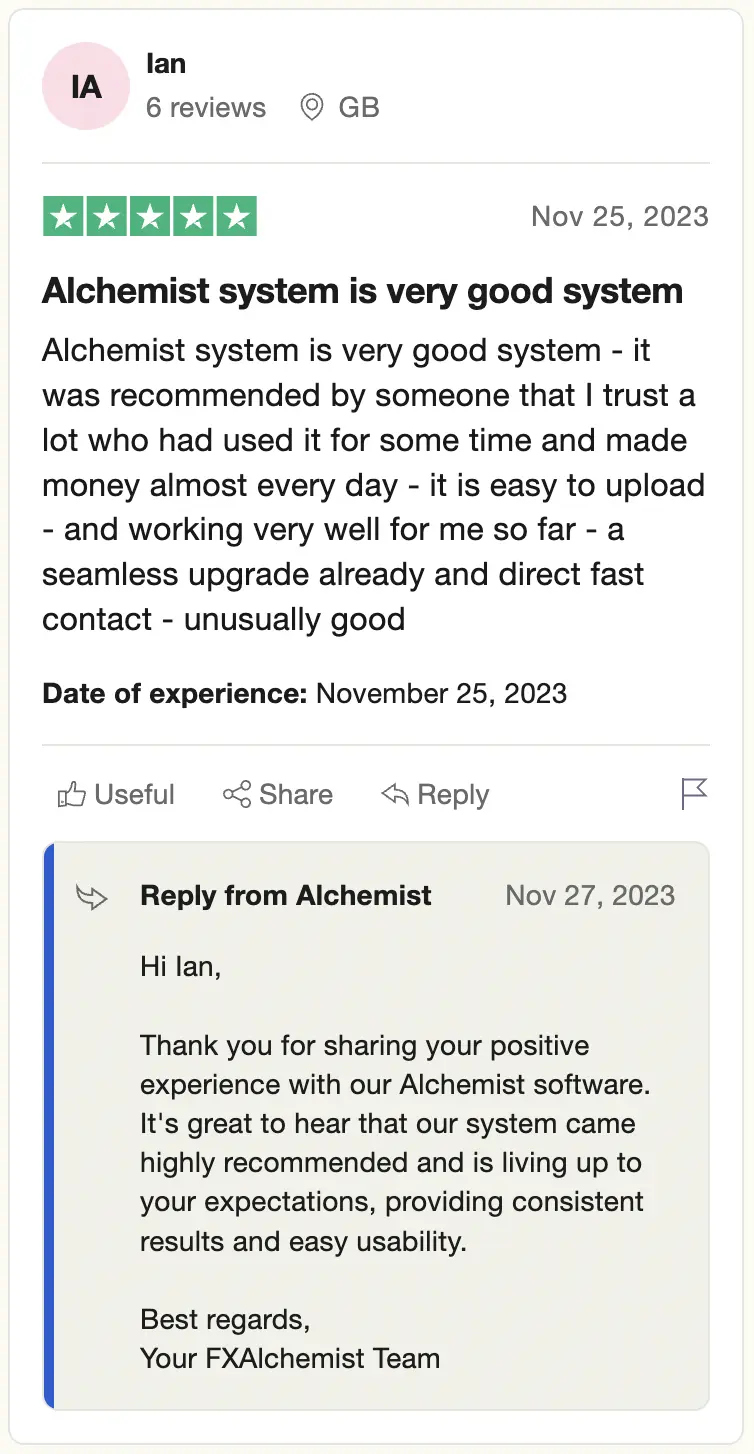Click the five-star rating graphic
The width and height of the screenshot is (754, 1454).
(150, 217)
